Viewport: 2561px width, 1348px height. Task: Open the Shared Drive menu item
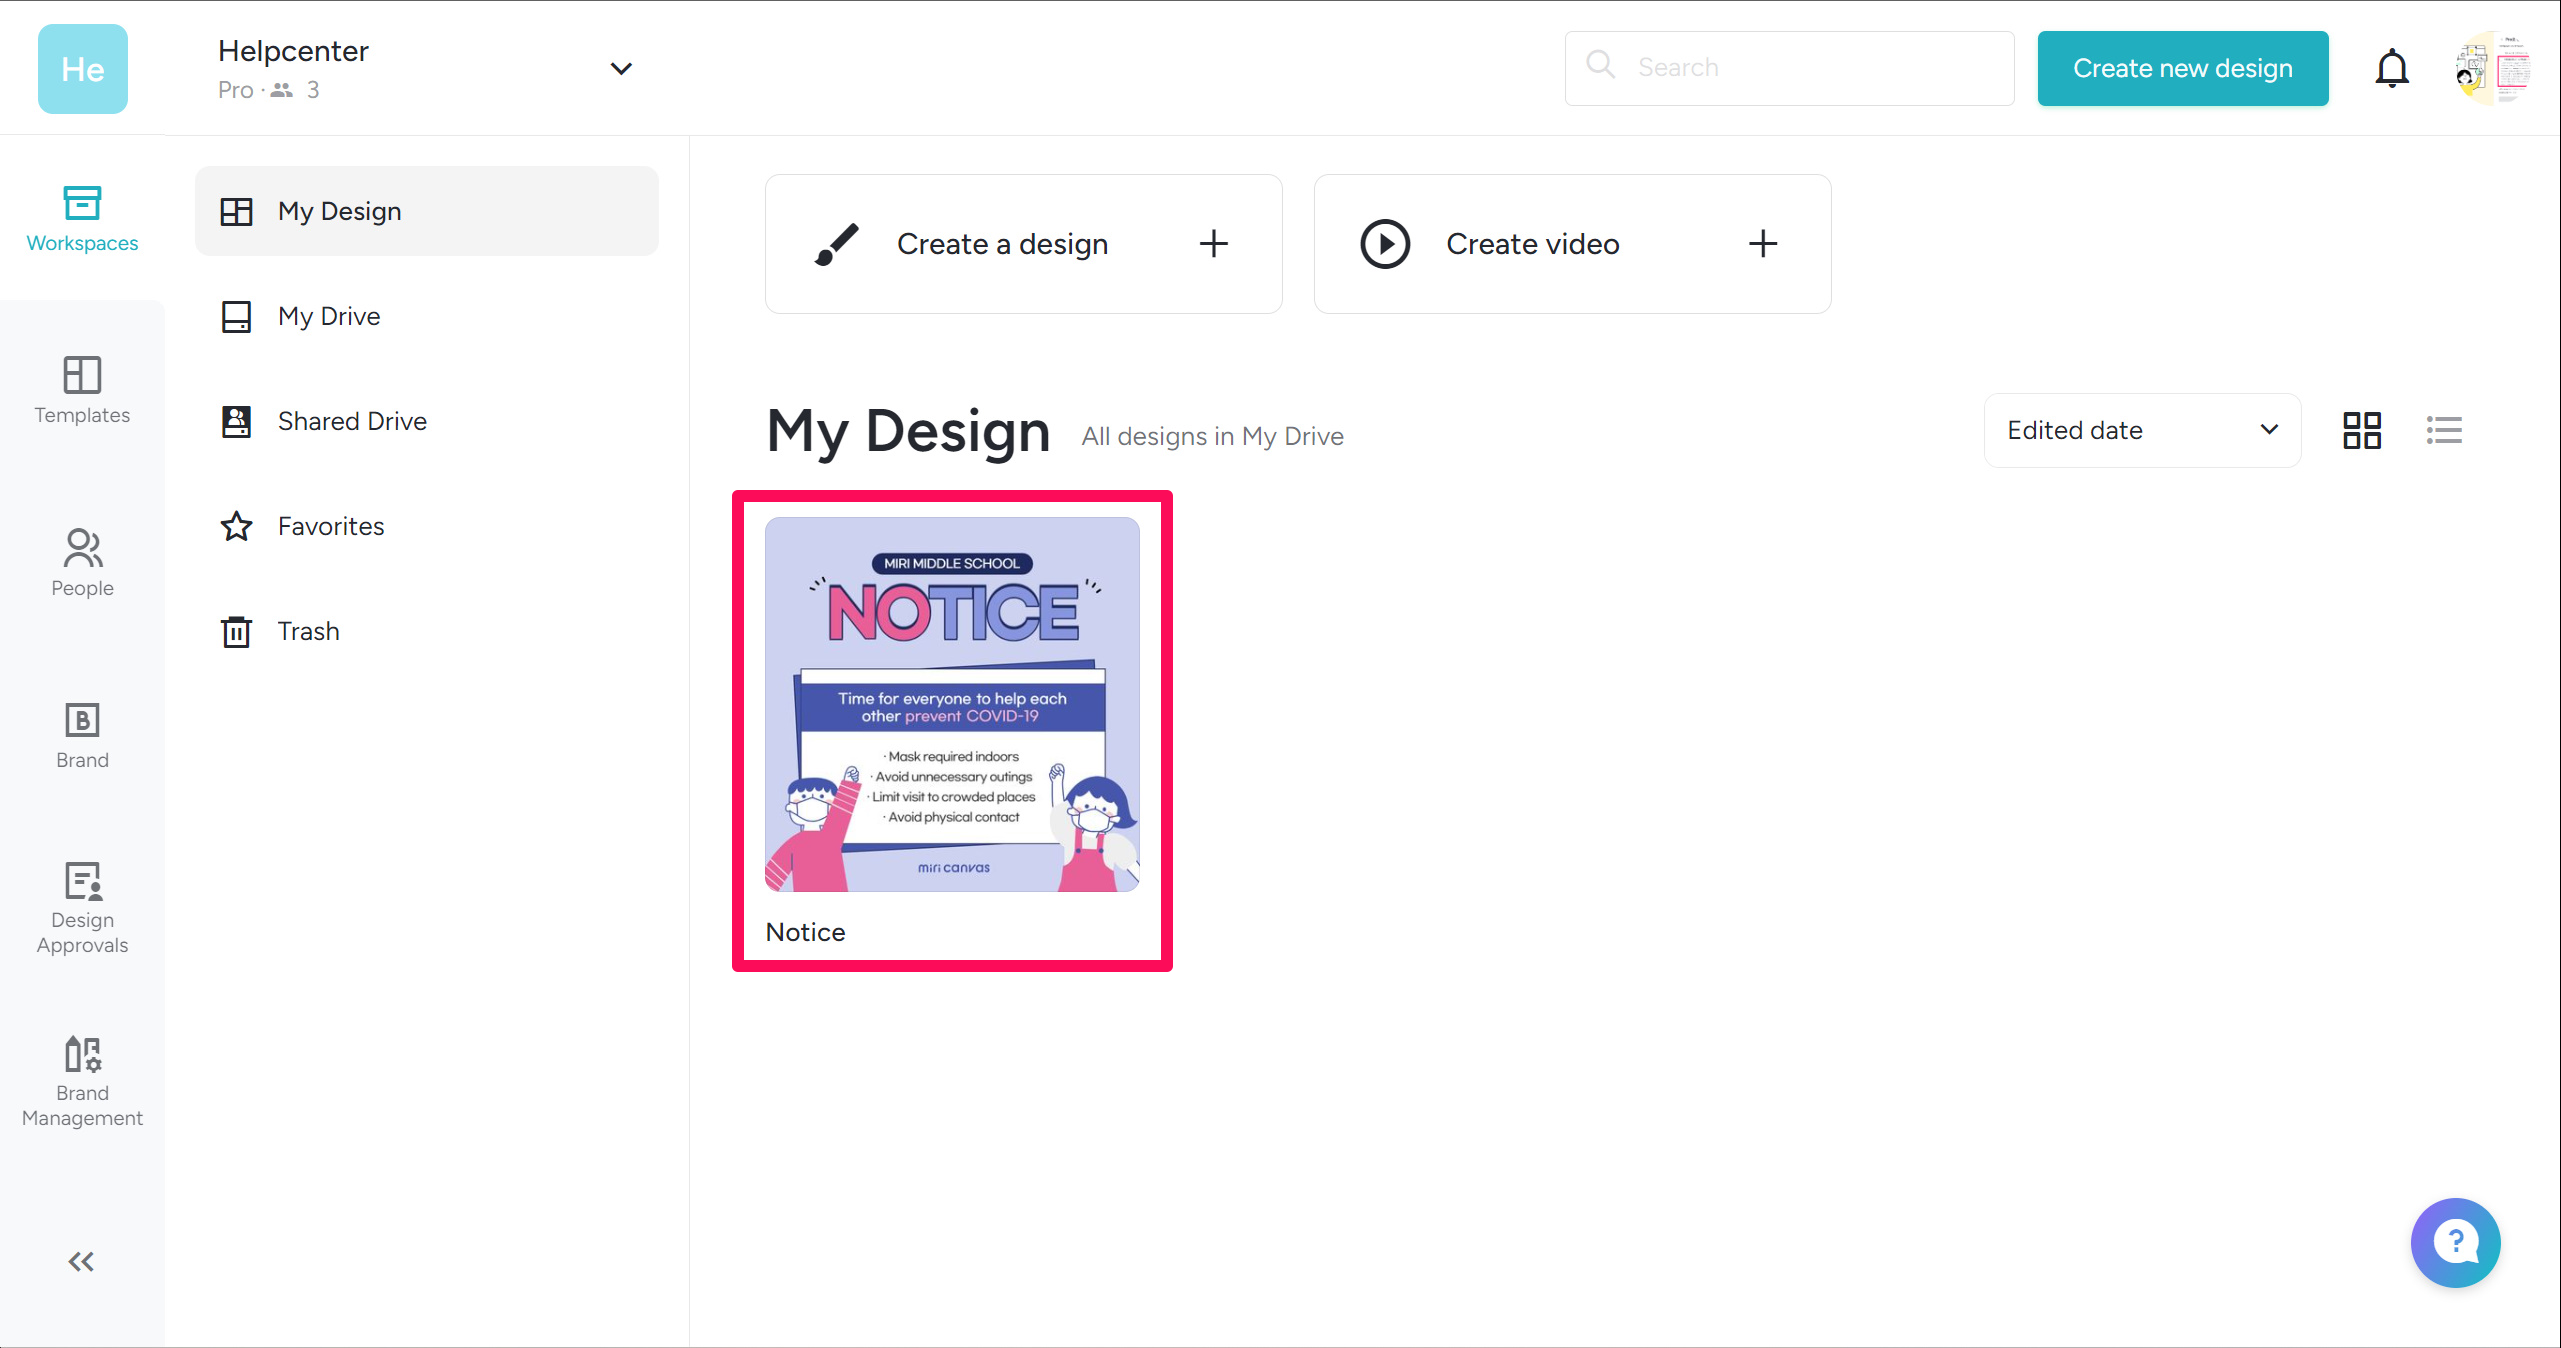(352, 421)
